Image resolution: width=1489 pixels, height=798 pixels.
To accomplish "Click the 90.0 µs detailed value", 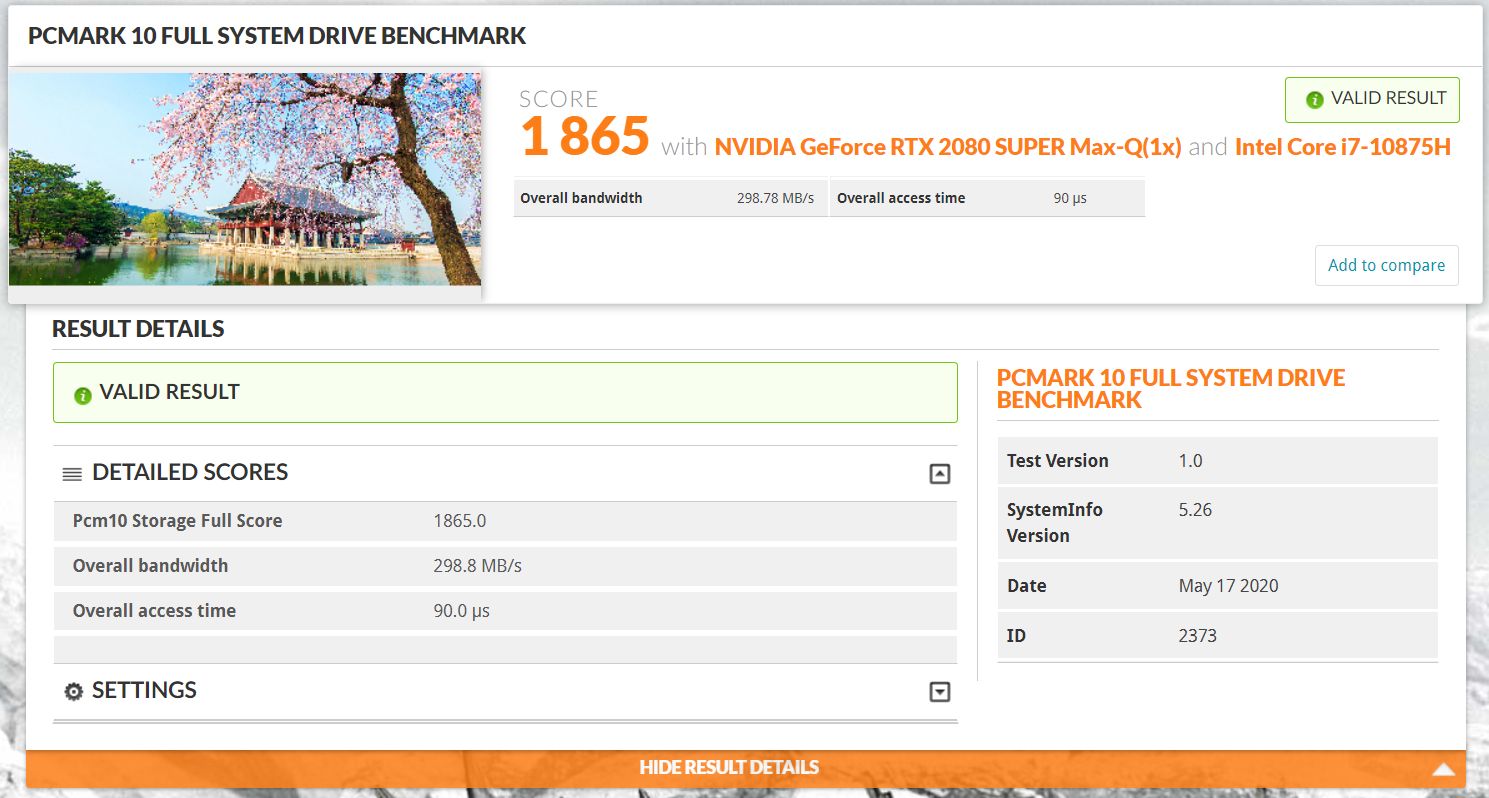I will coord(461,611).
